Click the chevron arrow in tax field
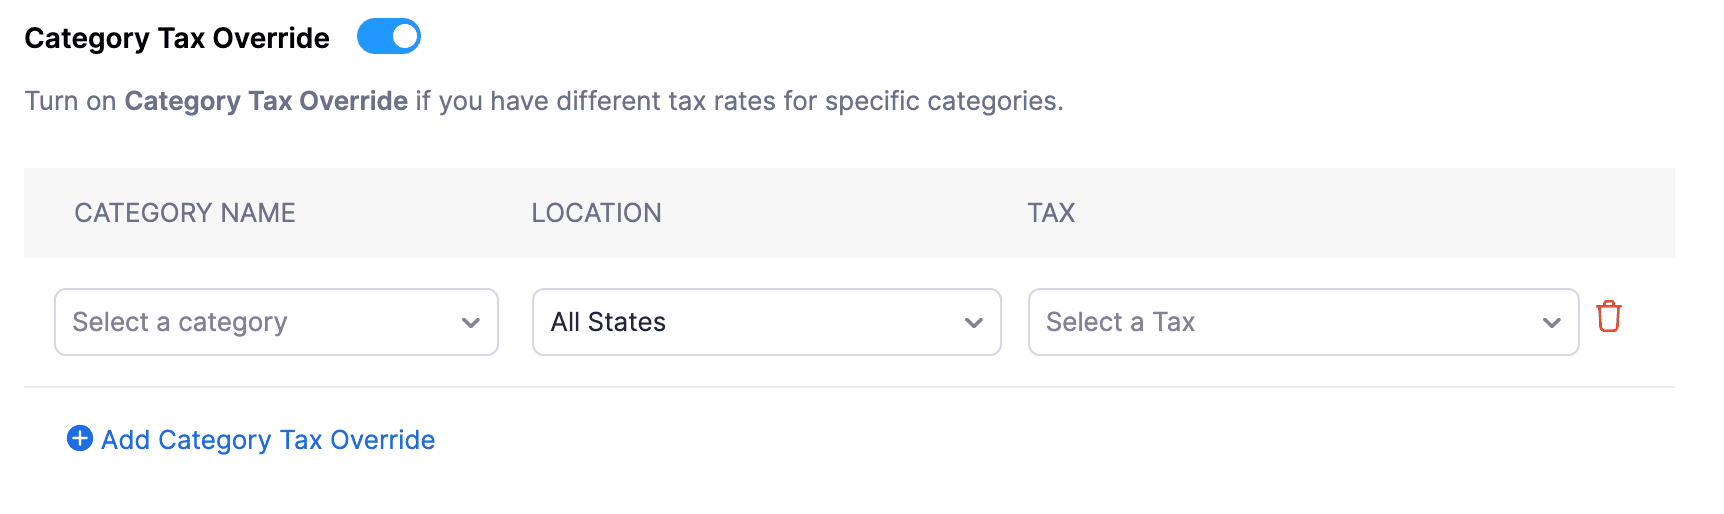The image size is (1724, 514). 1551,323
